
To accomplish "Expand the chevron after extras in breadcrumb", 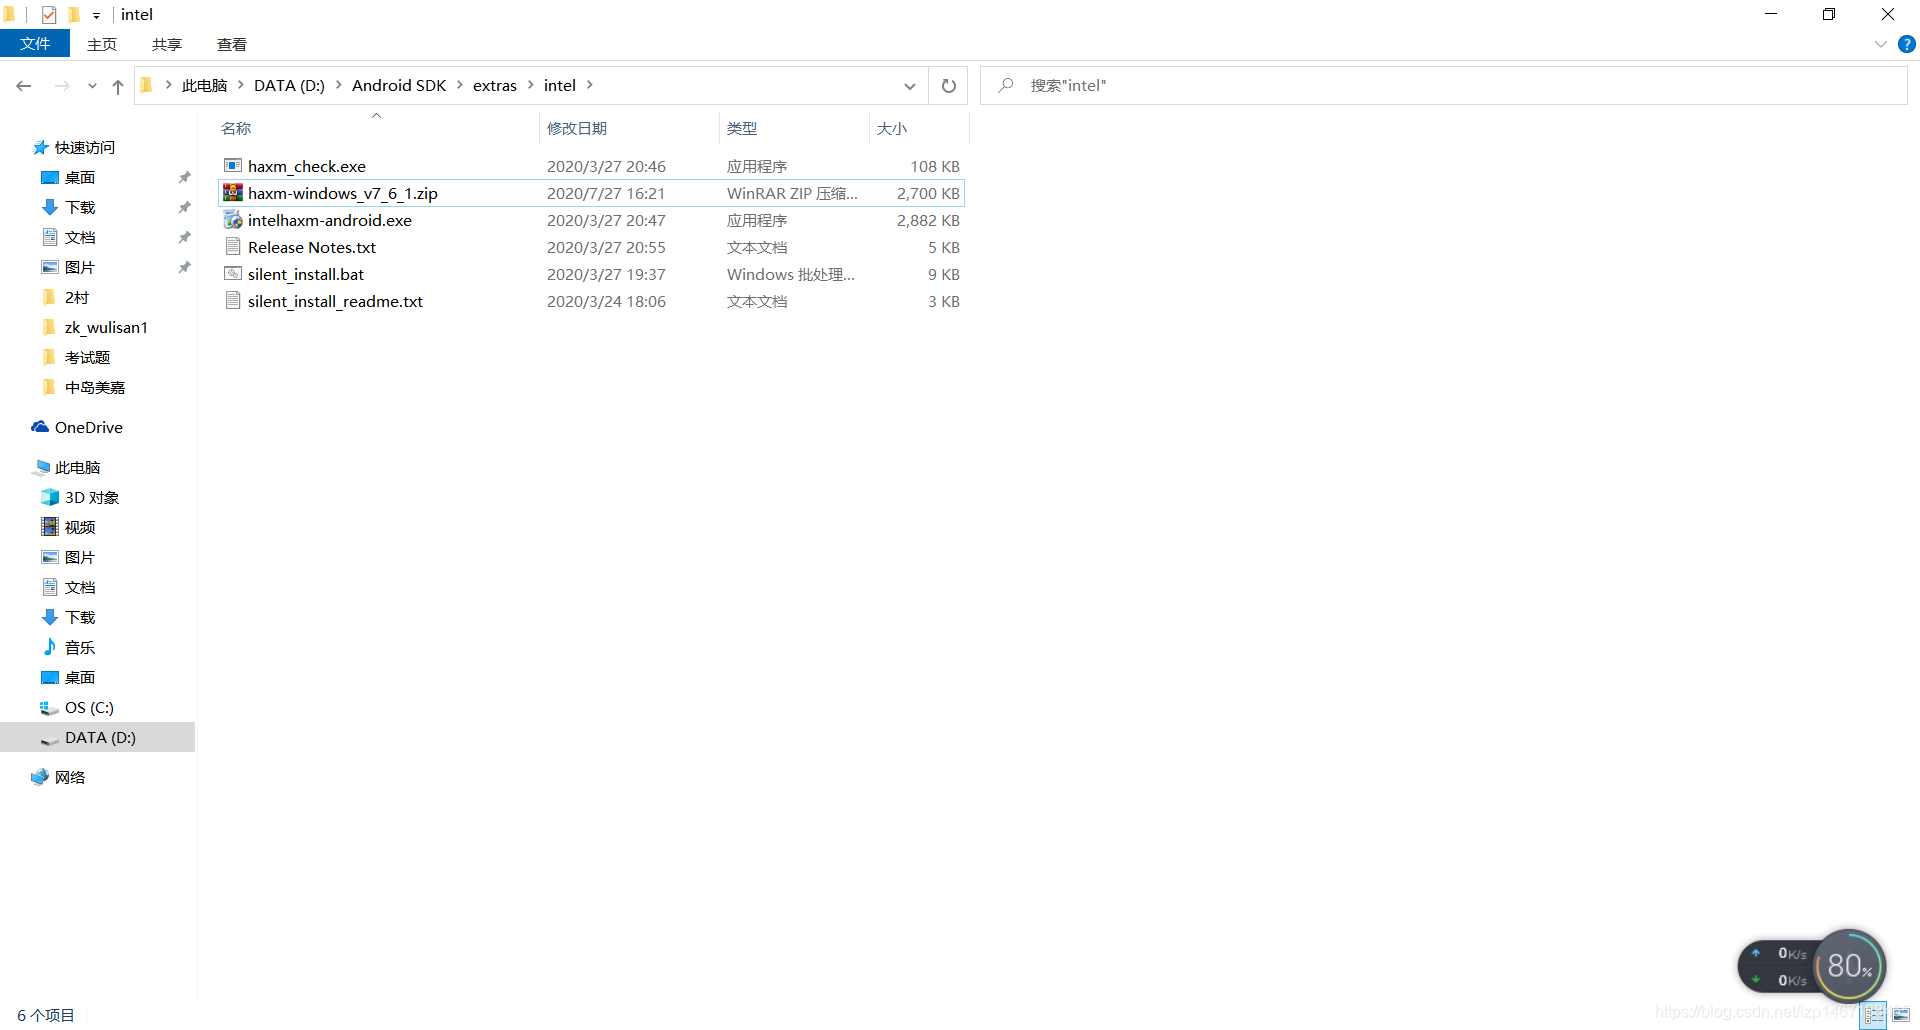I will click(x=531, y=85).
